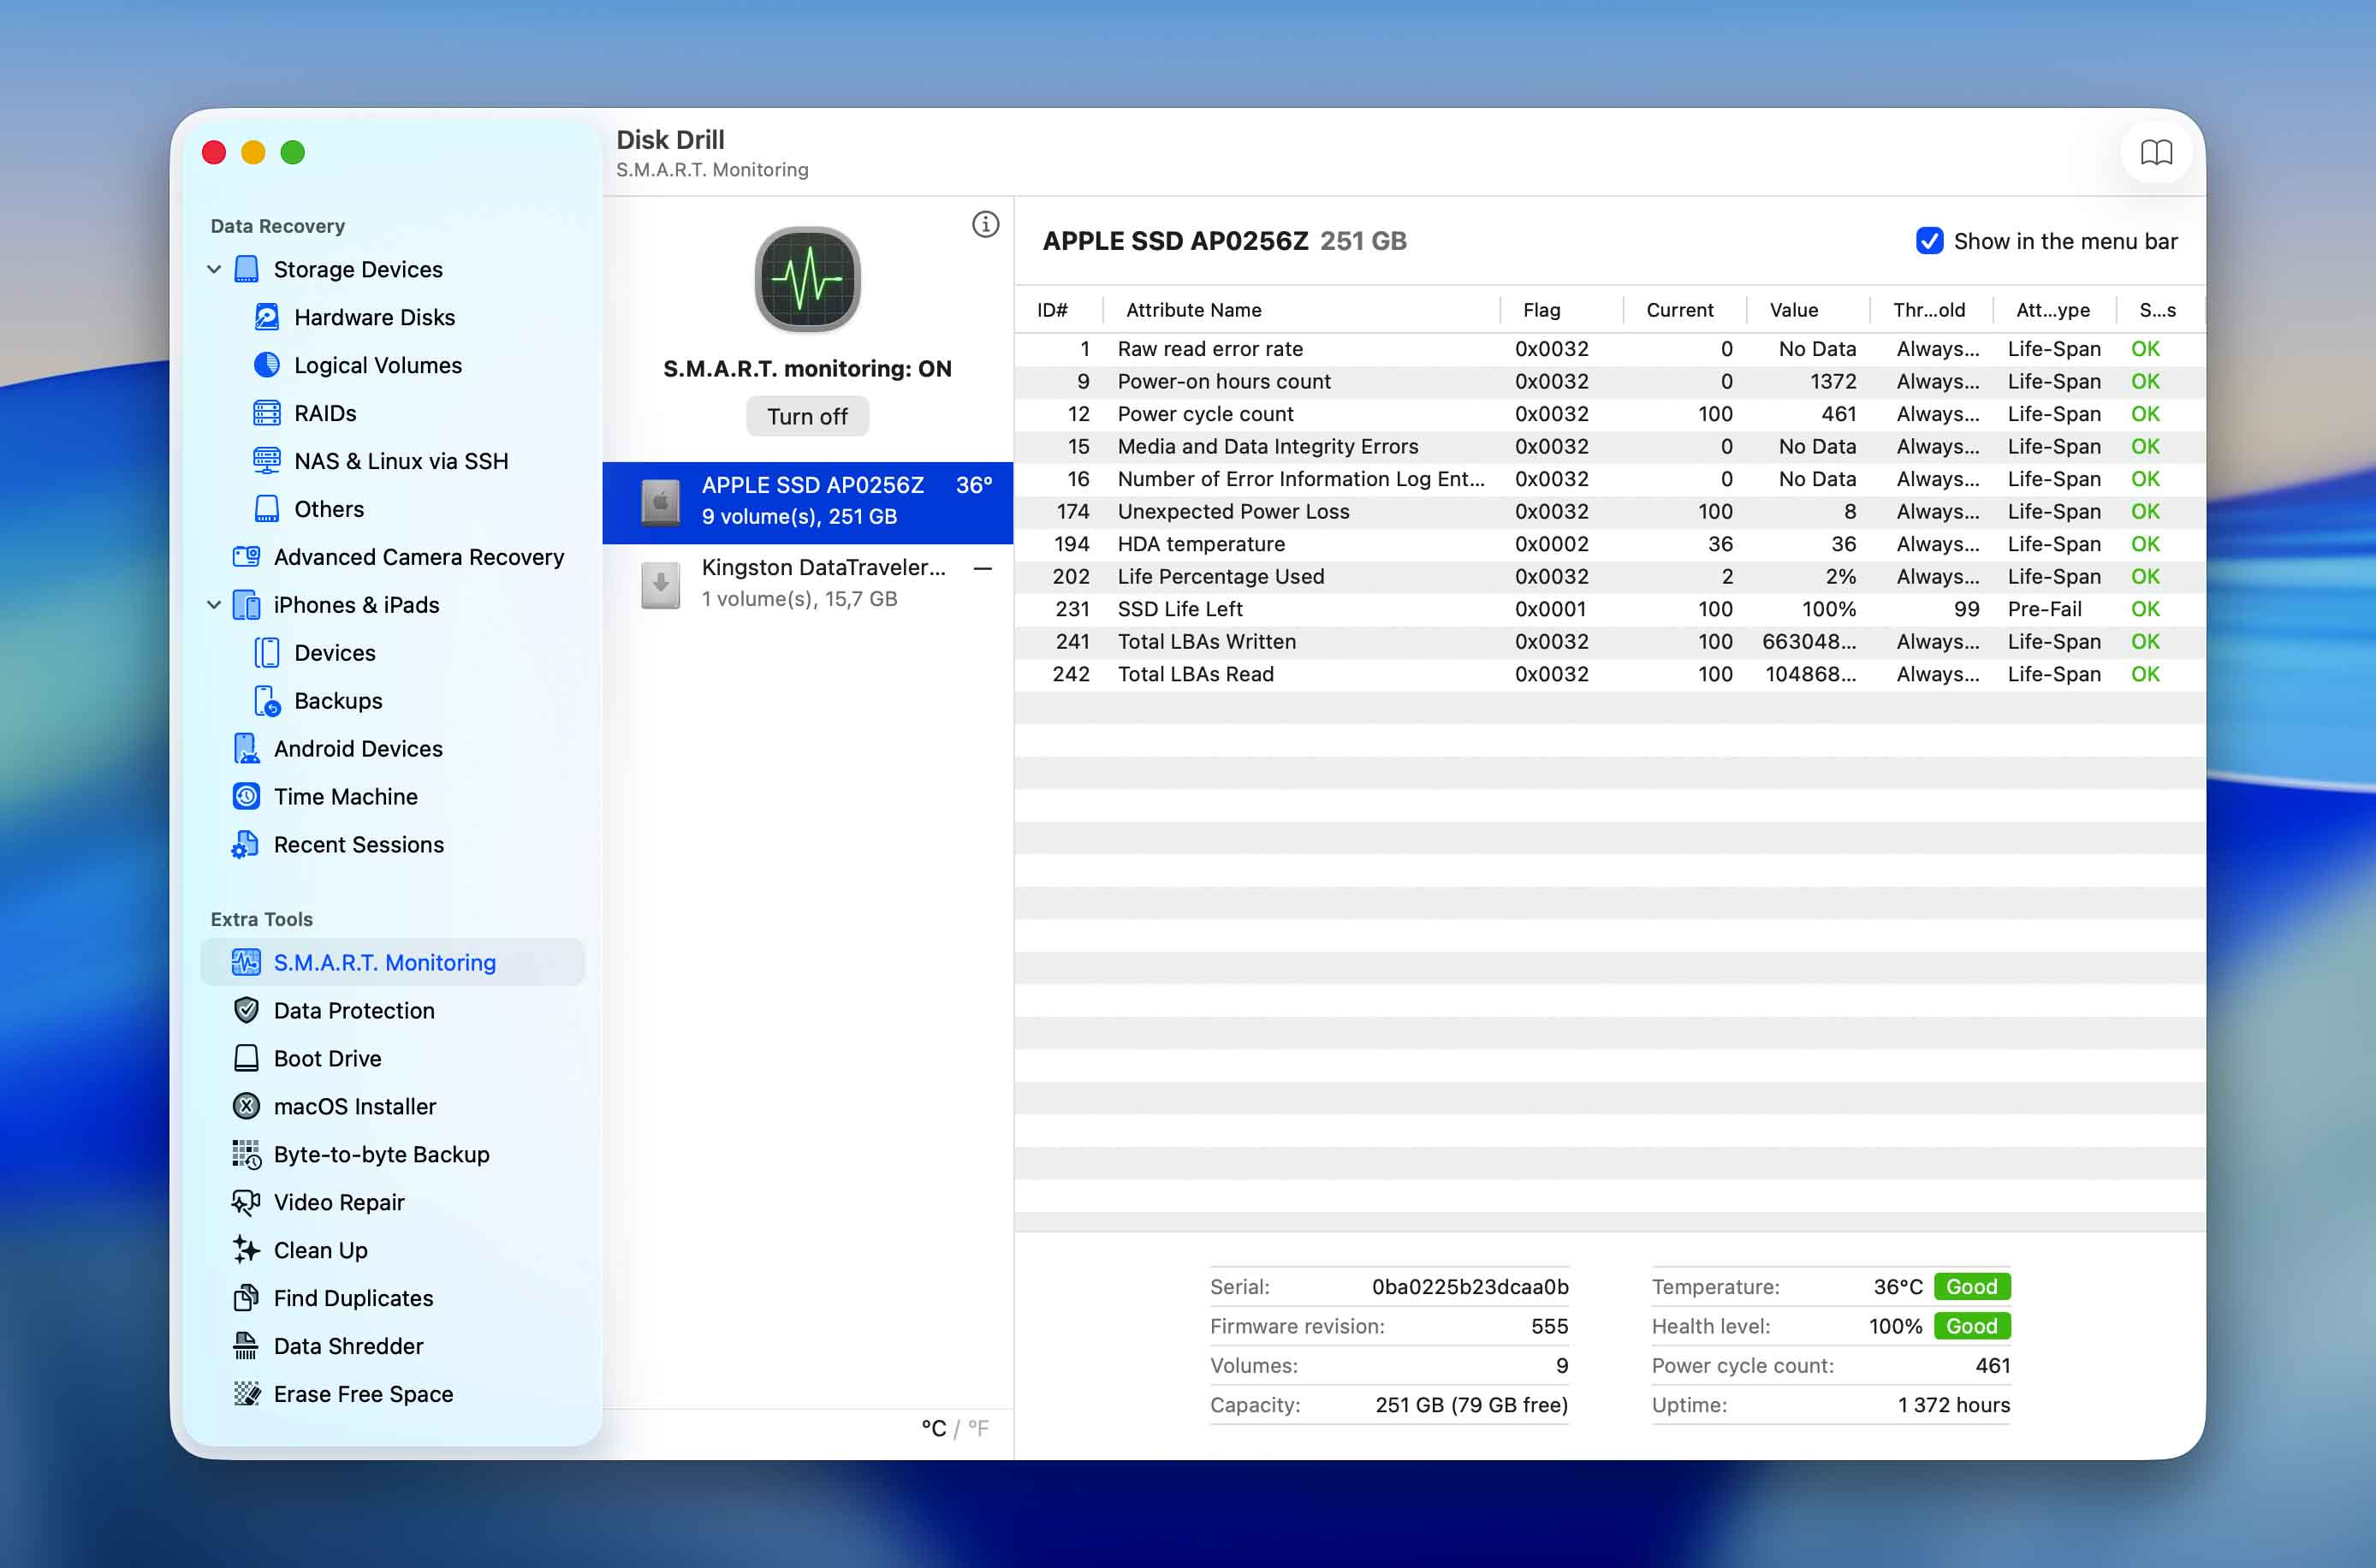Select APPLE SSD AP0256Z disk
The height and width of the screenshot is (1568, 2376).
click(x=807, y=502)
